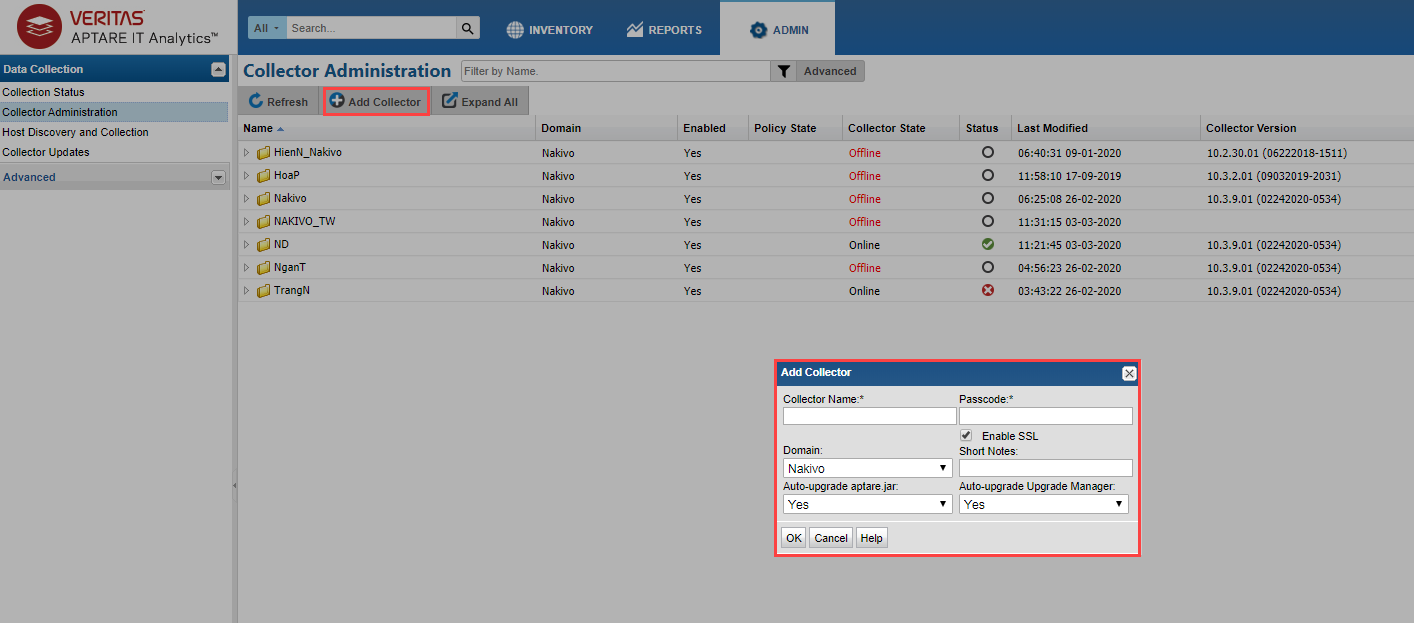The width and height of the screenshot is (1414, 623).
Task: Click the Refresh toolbar button
Action: pos(278,102)
